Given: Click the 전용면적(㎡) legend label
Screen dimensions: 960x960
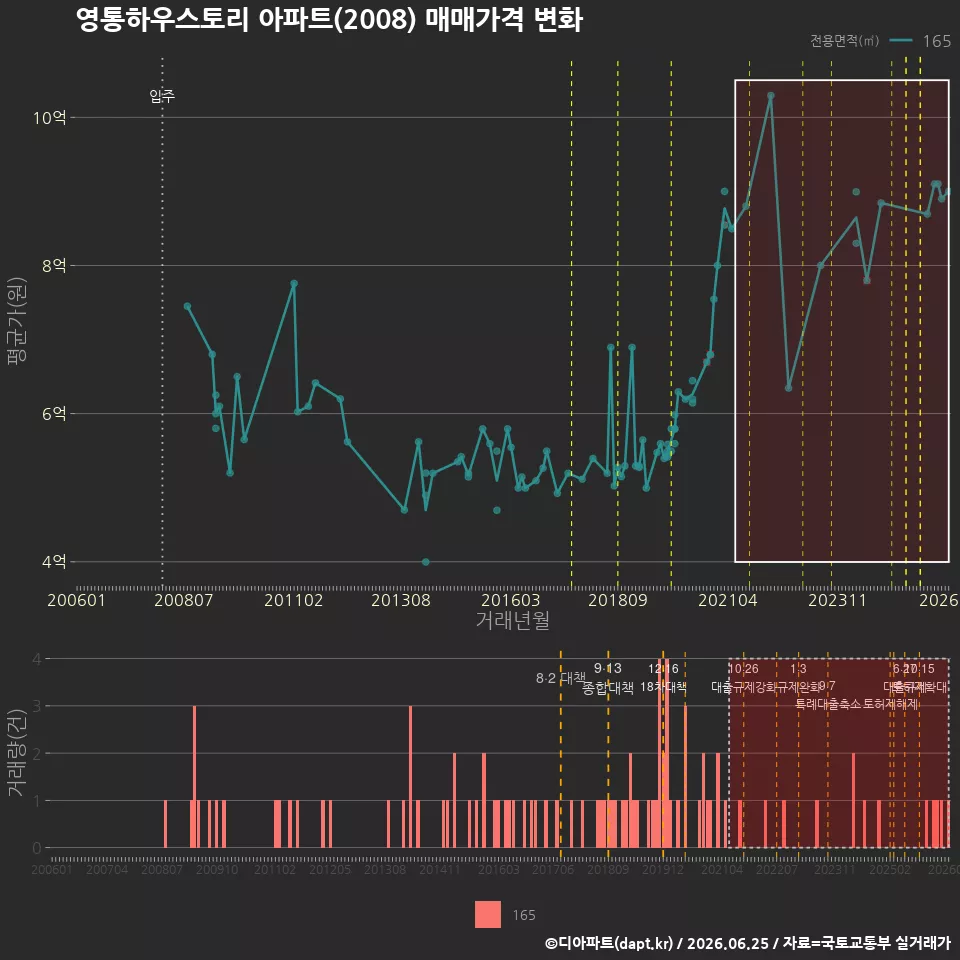Looking at the screenshot, I should point(844,41).
